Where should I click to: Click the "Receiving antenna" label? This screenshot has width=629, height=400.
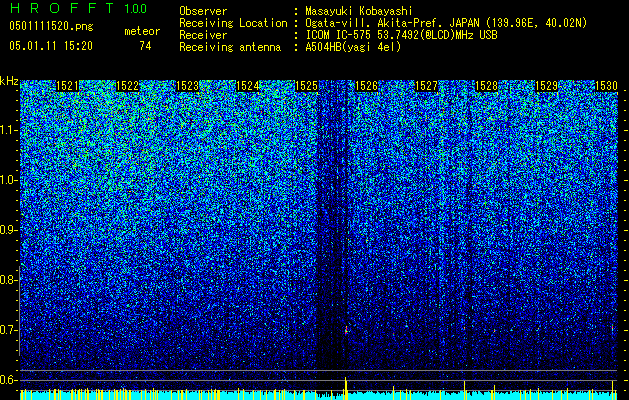tap(230, 47)
